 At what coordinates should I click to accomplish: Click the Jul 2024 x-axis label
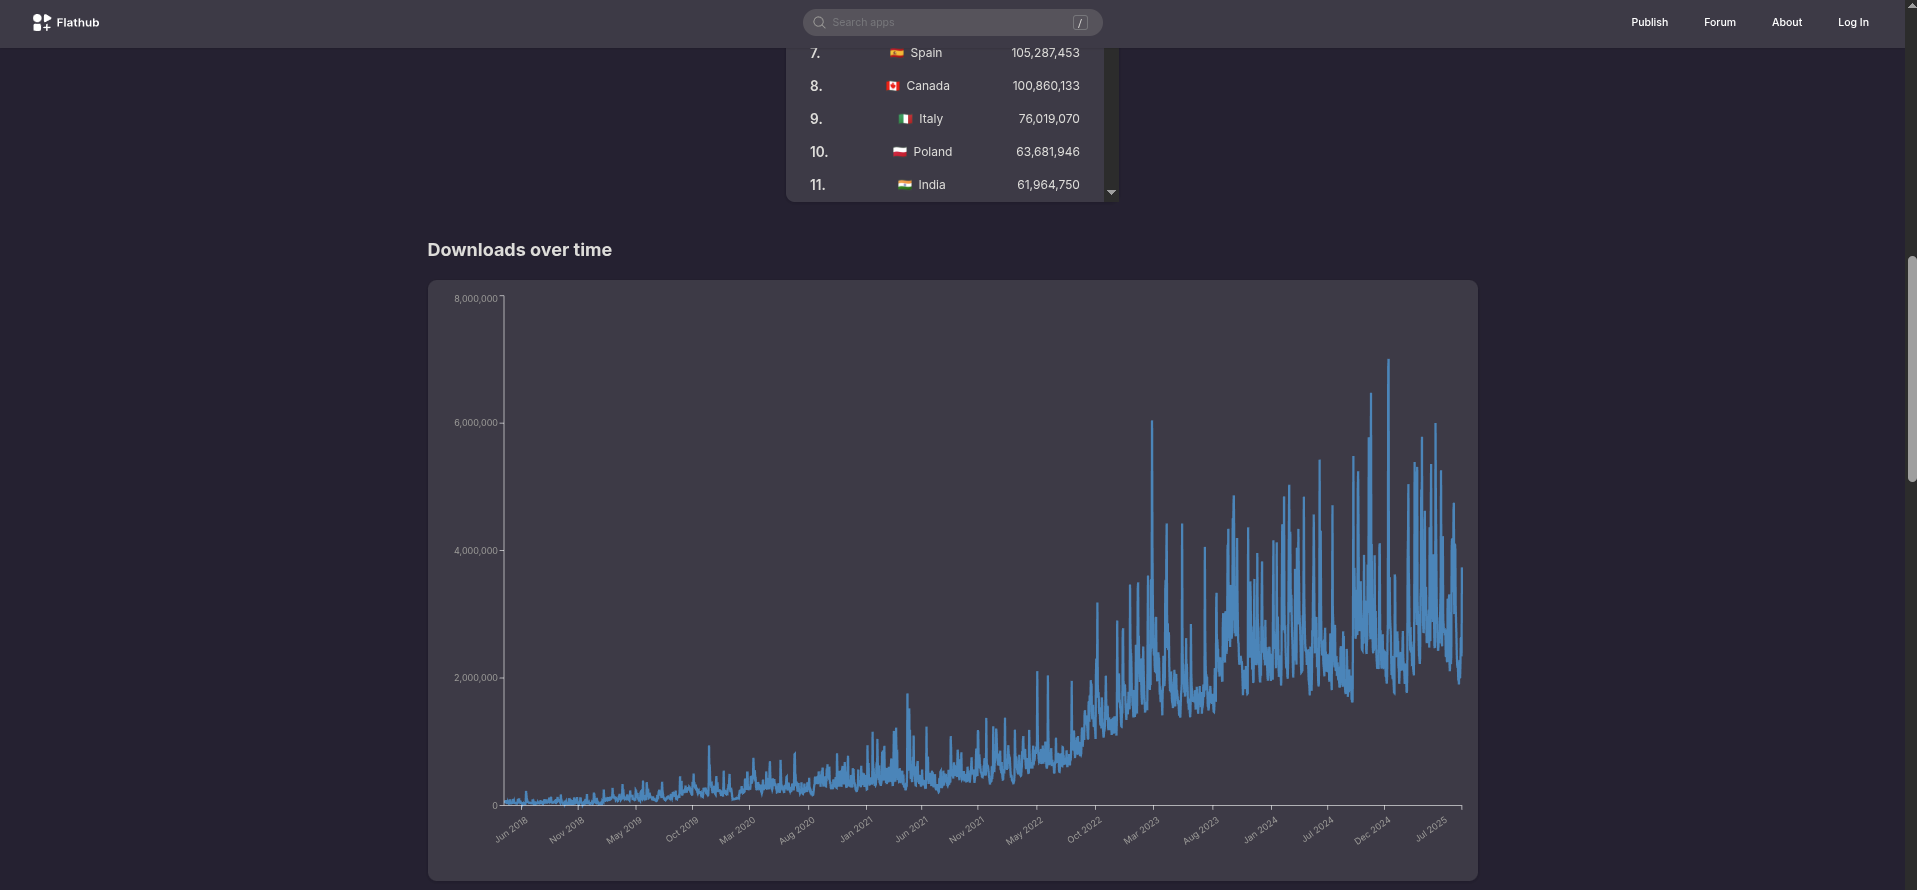pyautogui.click(x=1317, y=830)
